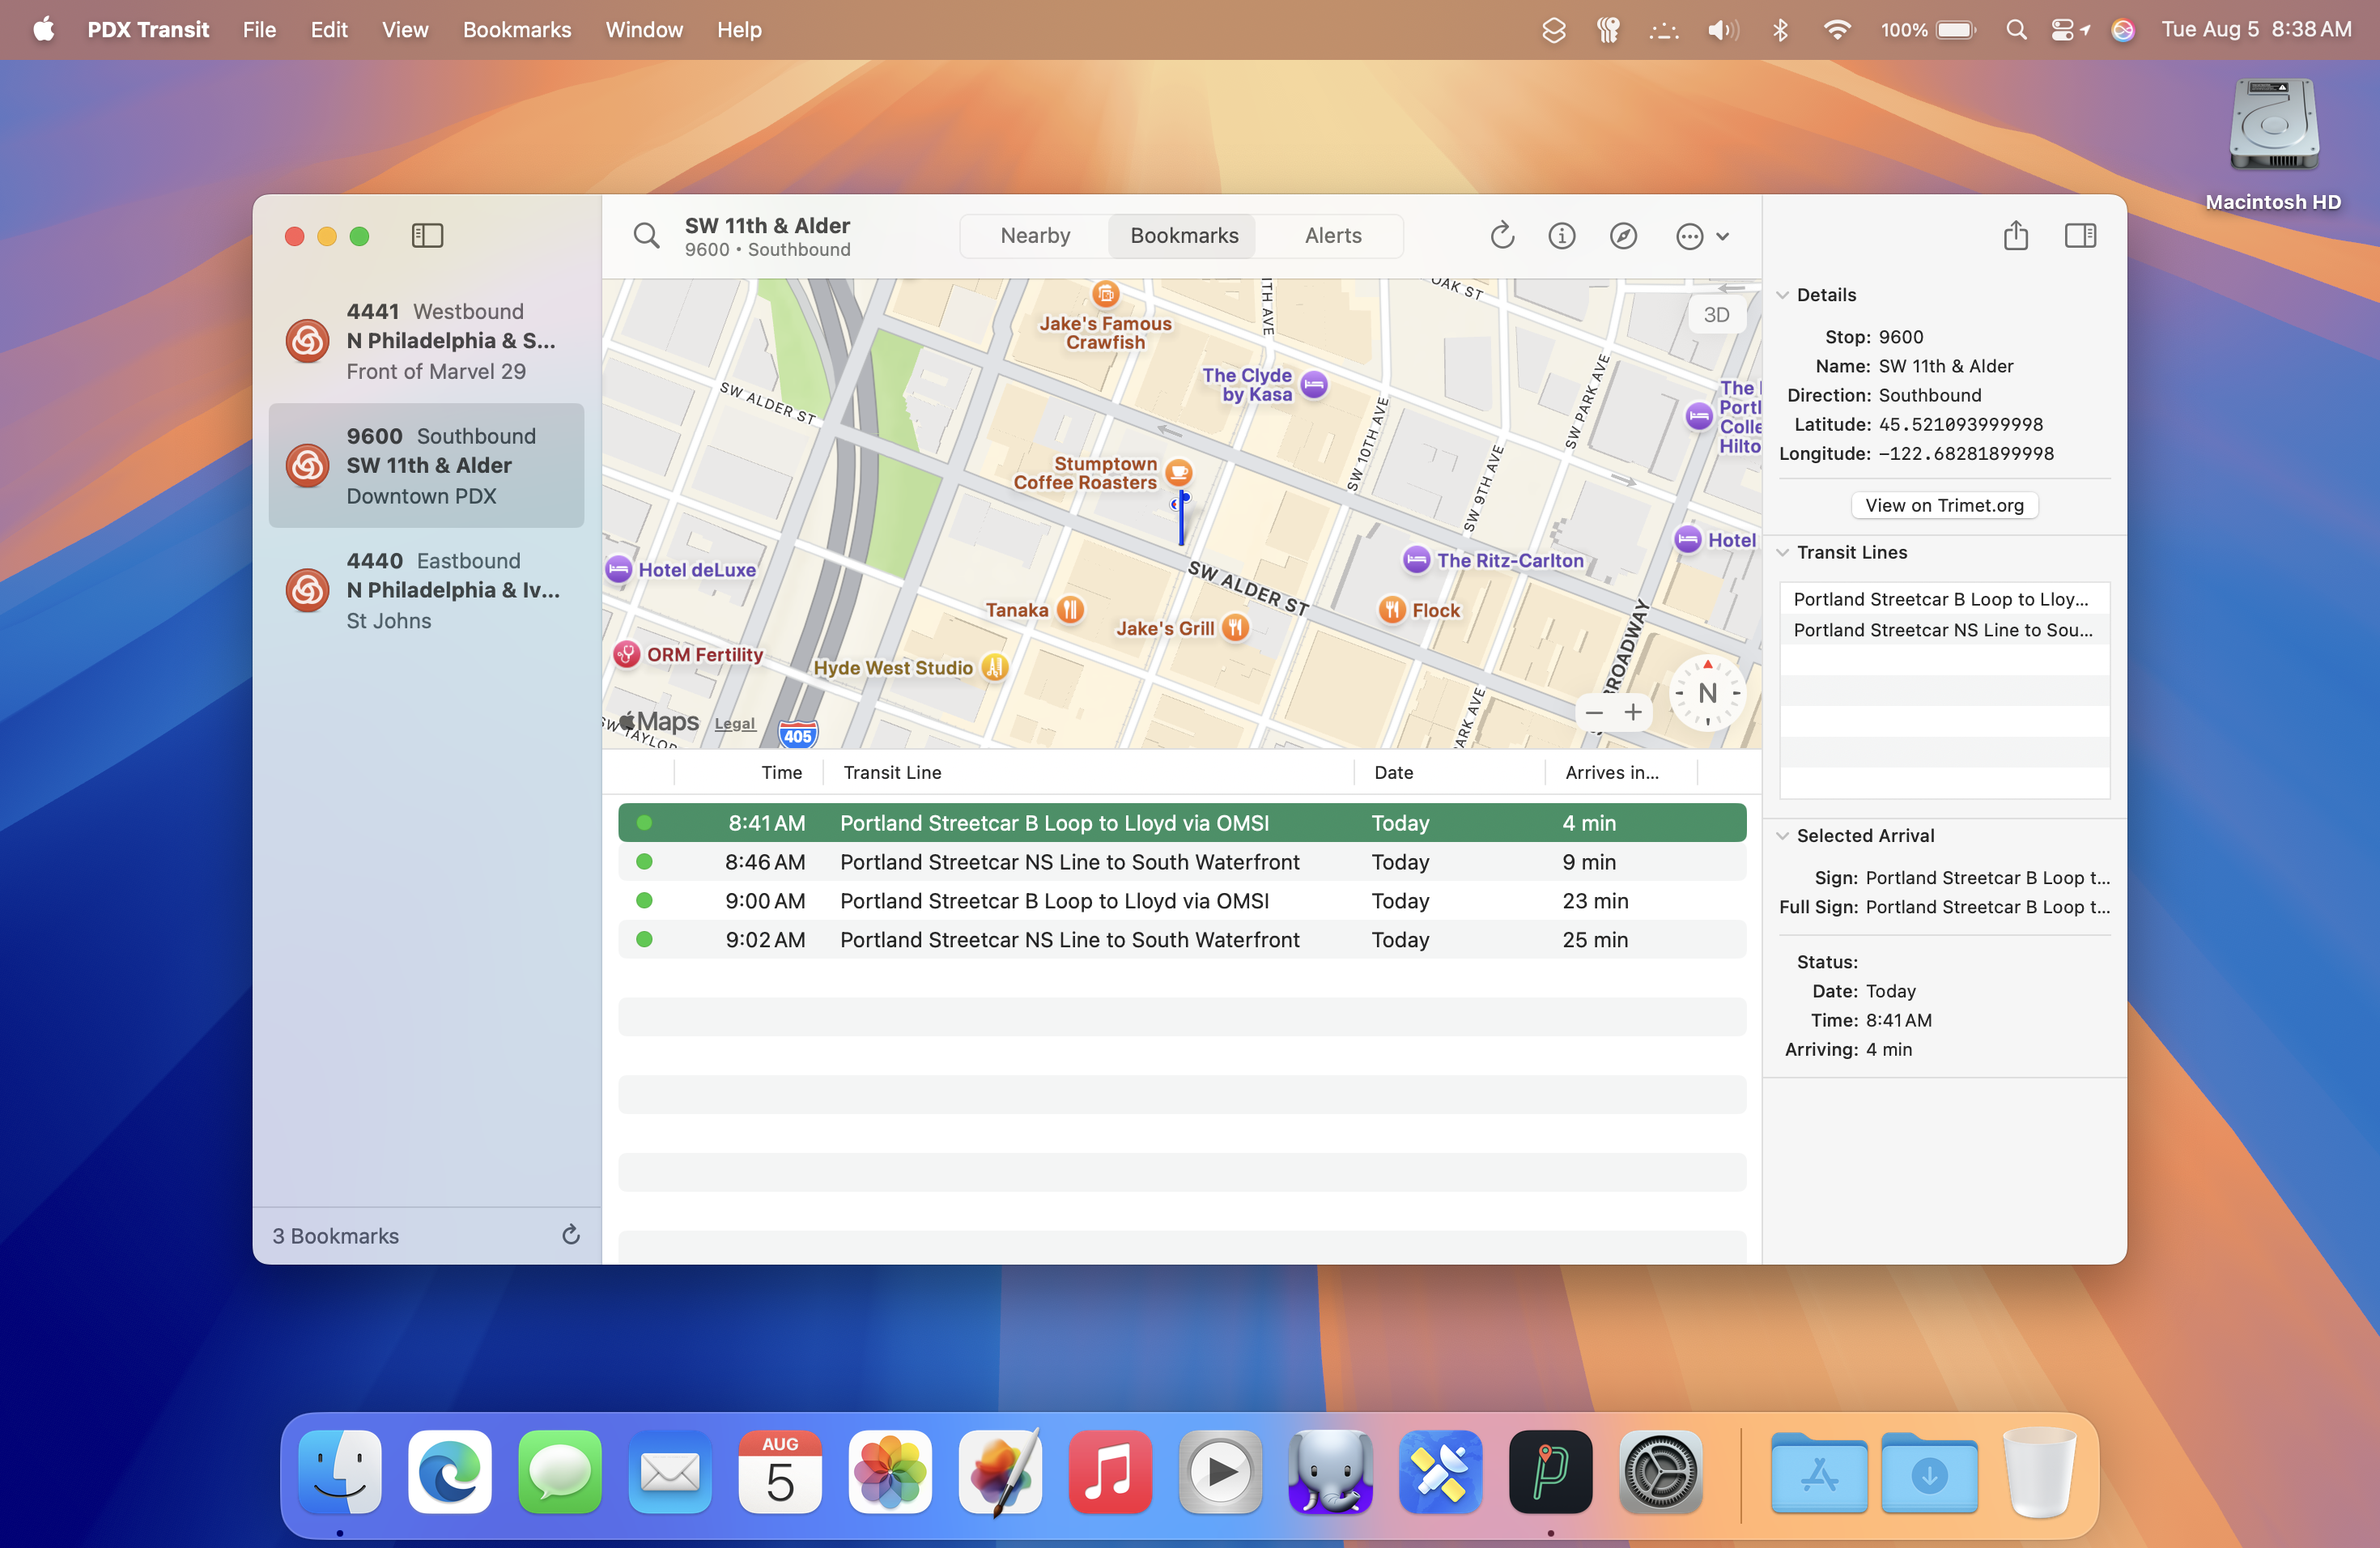This screenshot has width=2380, height=1548.
Task: Click Jake's Famous Crawfish marker
Action: (1105, 293)
